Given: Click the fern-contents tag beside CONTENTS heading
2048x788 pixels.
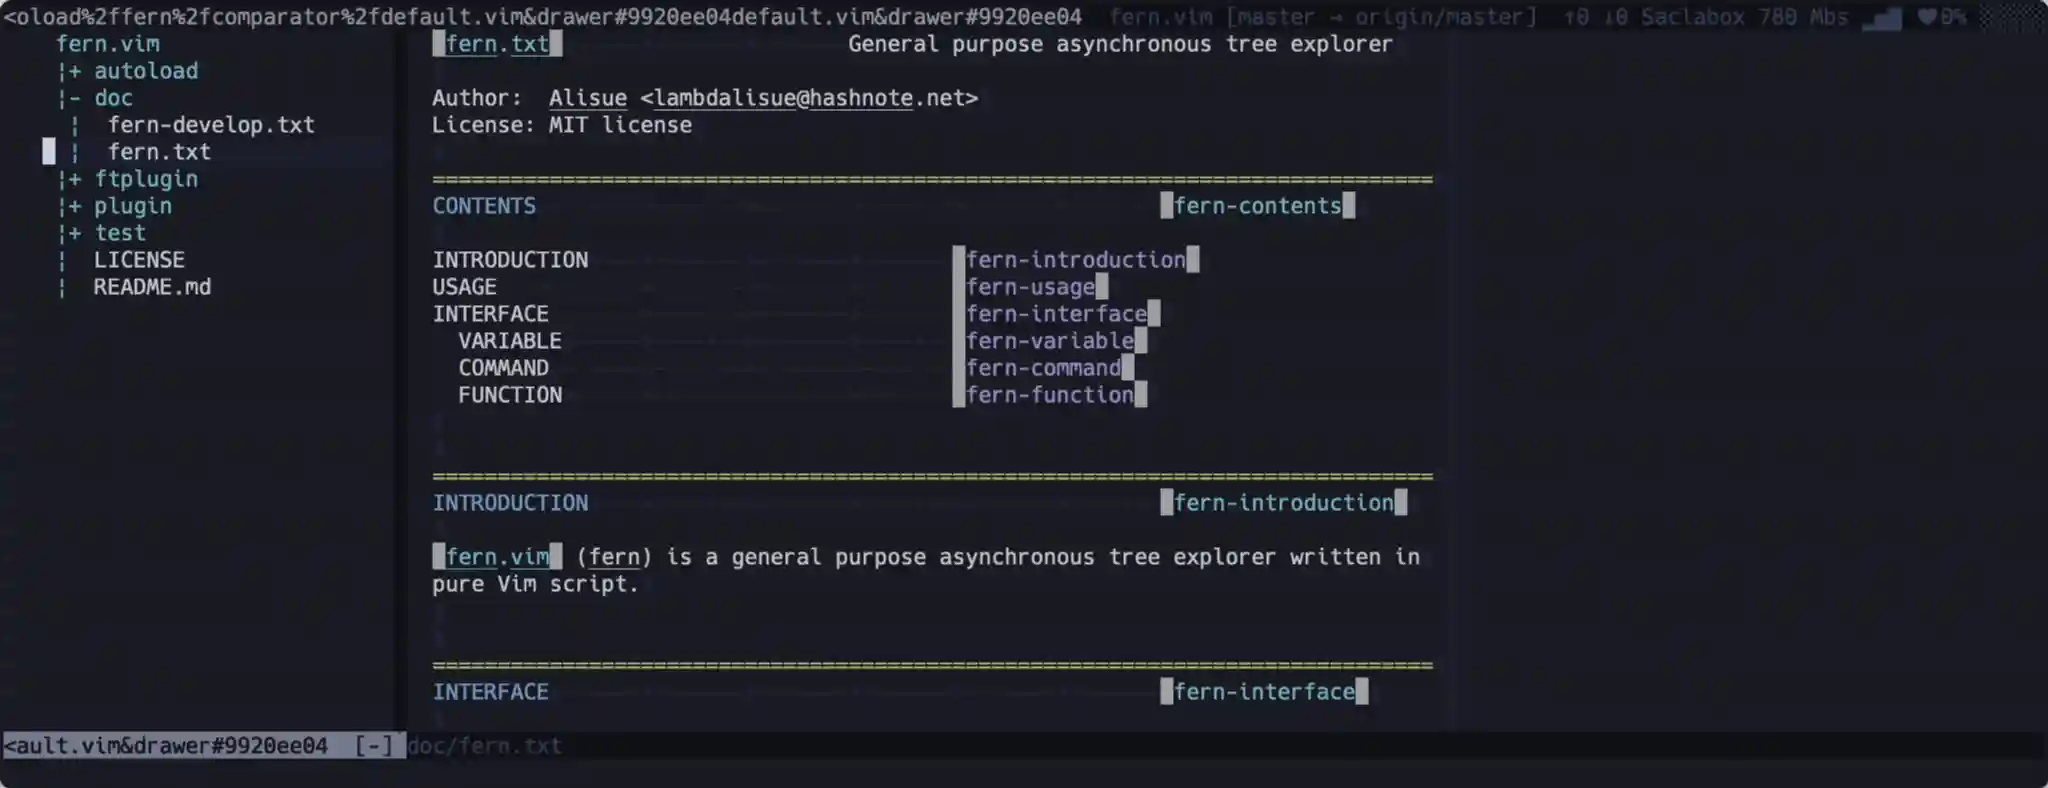Looking at the screenshot, I should click(1257, 206).
